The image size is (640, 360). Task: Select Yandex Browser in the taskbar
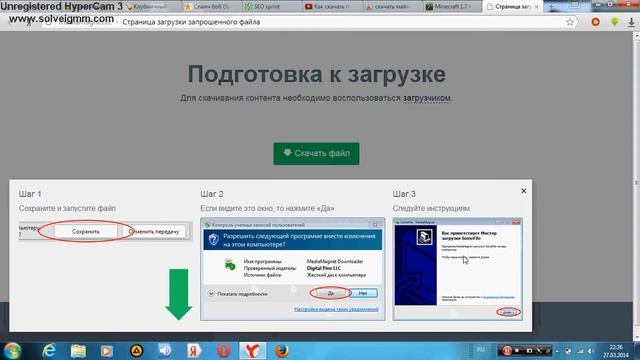(x=252, y=351)
